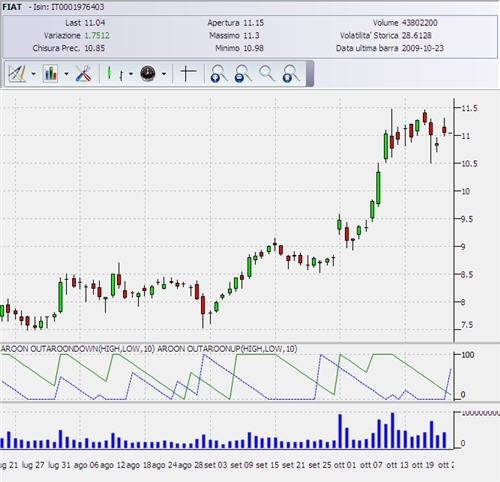The height and width of the screenshot is (482, 500).
Task: Switch to green candlestick chart style
Action: pyautogui.click(x=109, y=73)
